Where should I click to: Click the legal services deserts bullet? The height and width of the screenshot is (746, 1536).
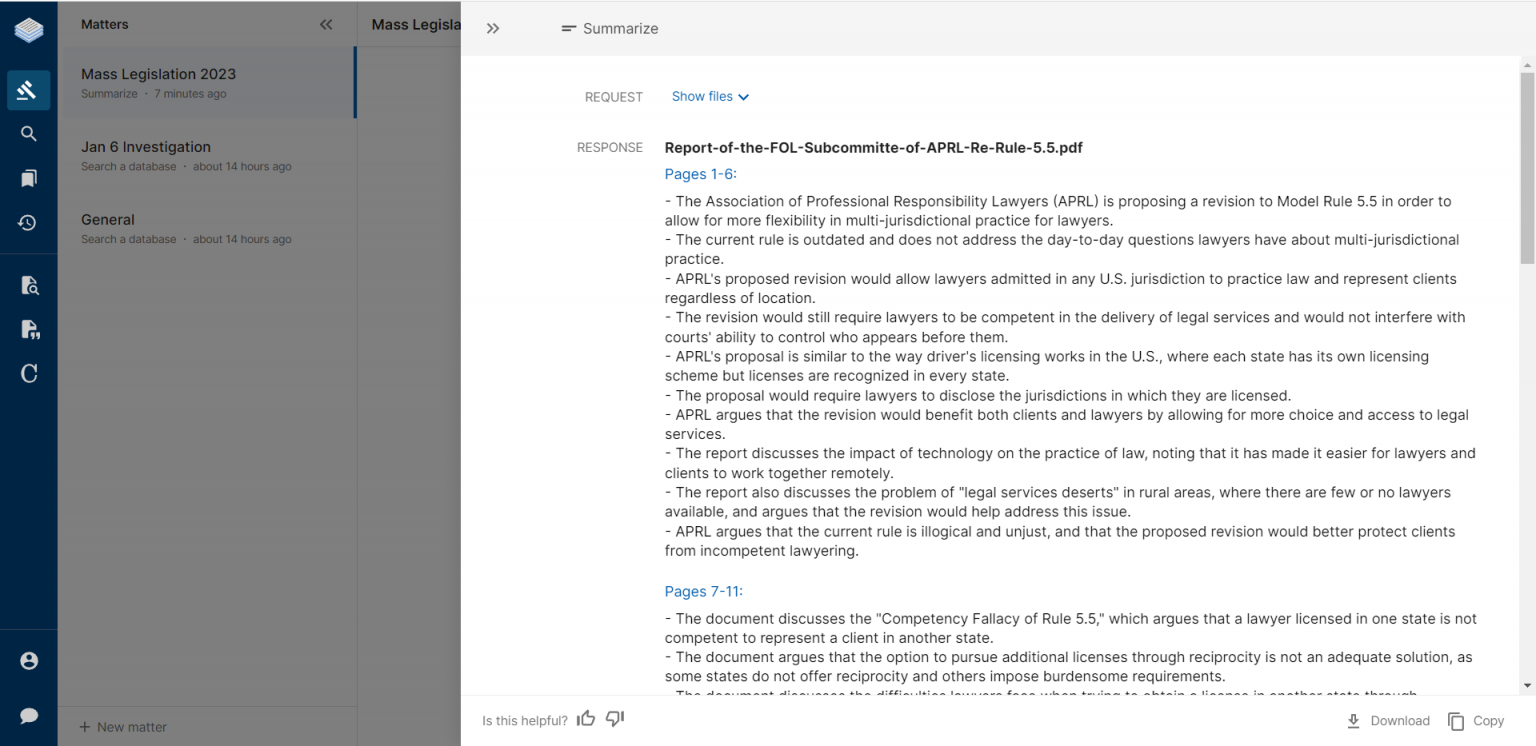1060,502
